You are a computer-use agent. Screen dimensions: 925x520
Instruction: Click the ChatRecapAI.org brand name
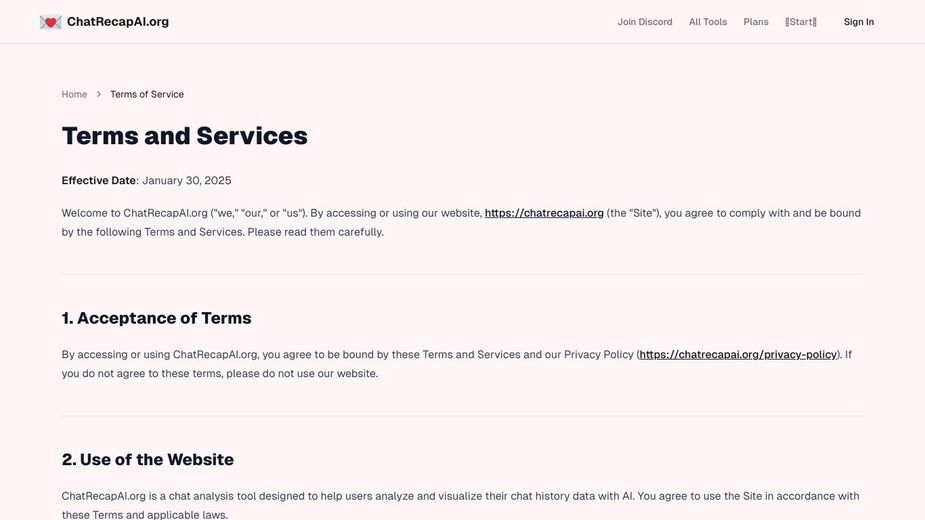pyautogui.click(x=118, y=22)
